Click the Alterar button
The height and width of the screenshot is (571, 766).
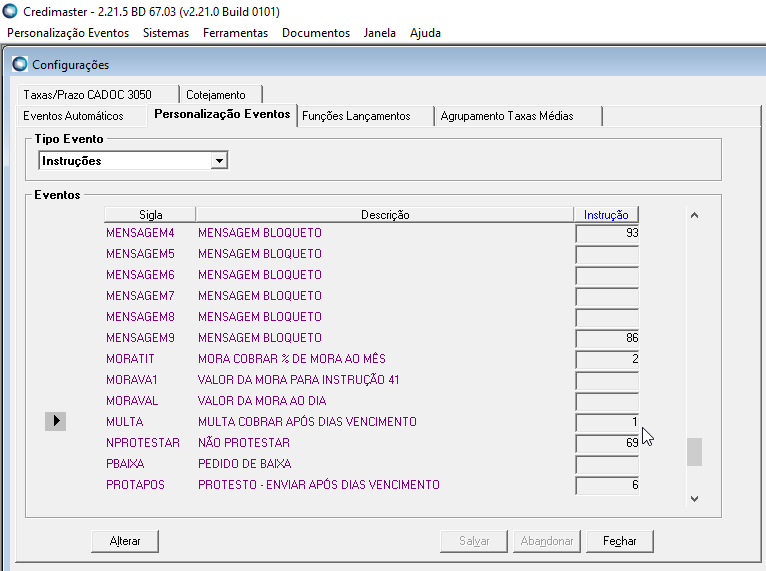click(125, 541)
